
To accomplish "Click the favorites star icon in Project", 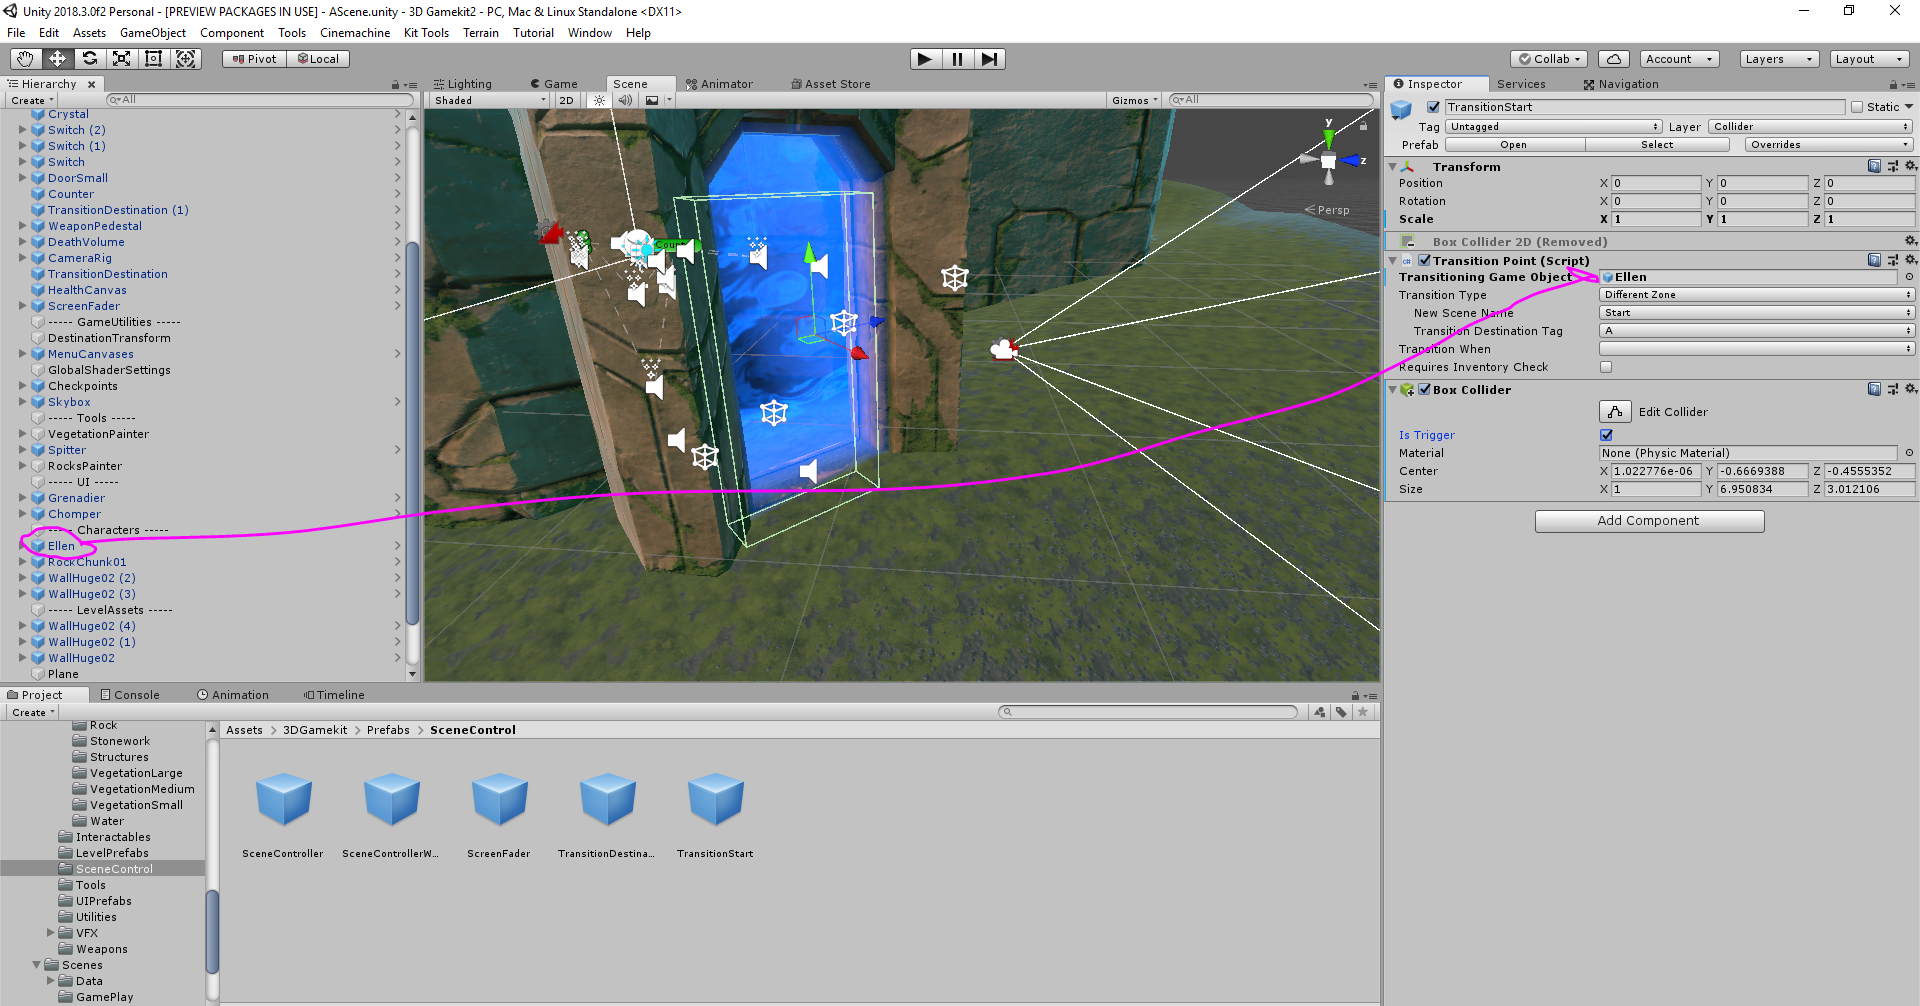I will click(x=1362, y=712).
